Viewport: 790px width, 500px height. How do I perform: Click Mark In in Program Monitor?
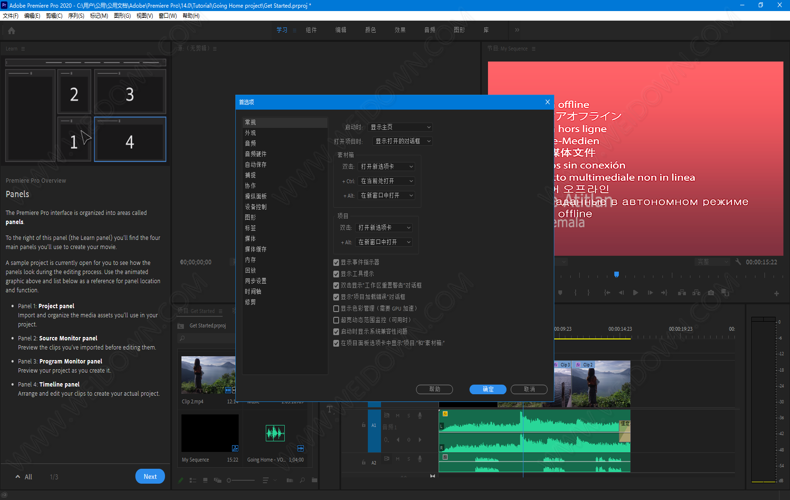tap(575, 293)
